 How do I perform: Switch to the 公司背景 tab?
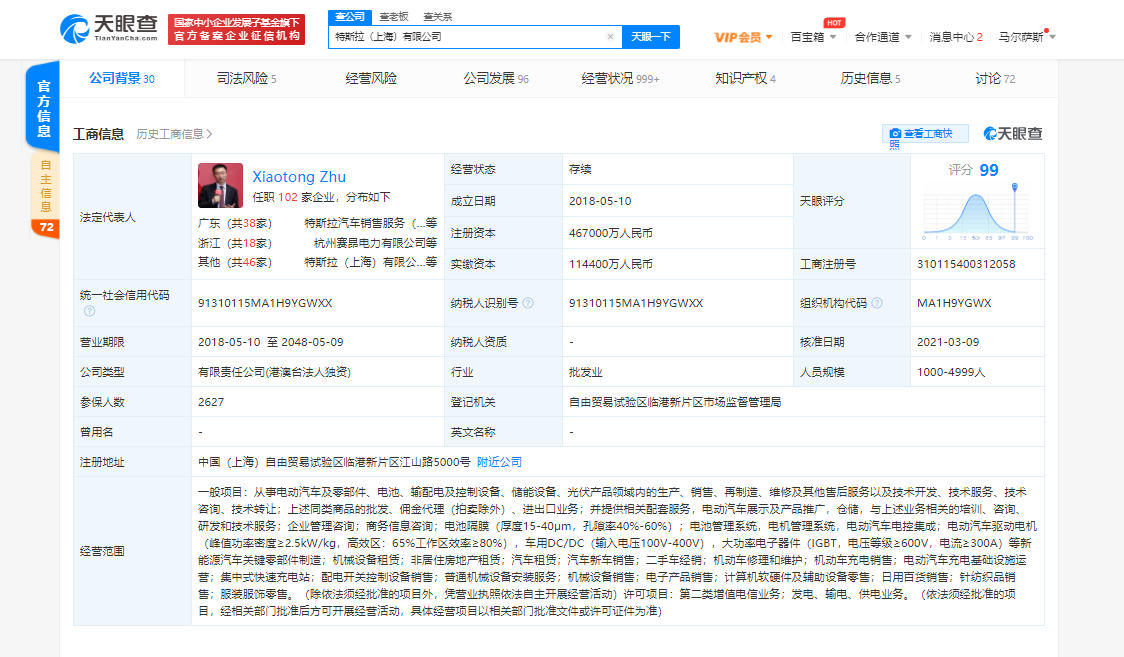(122, 78)
